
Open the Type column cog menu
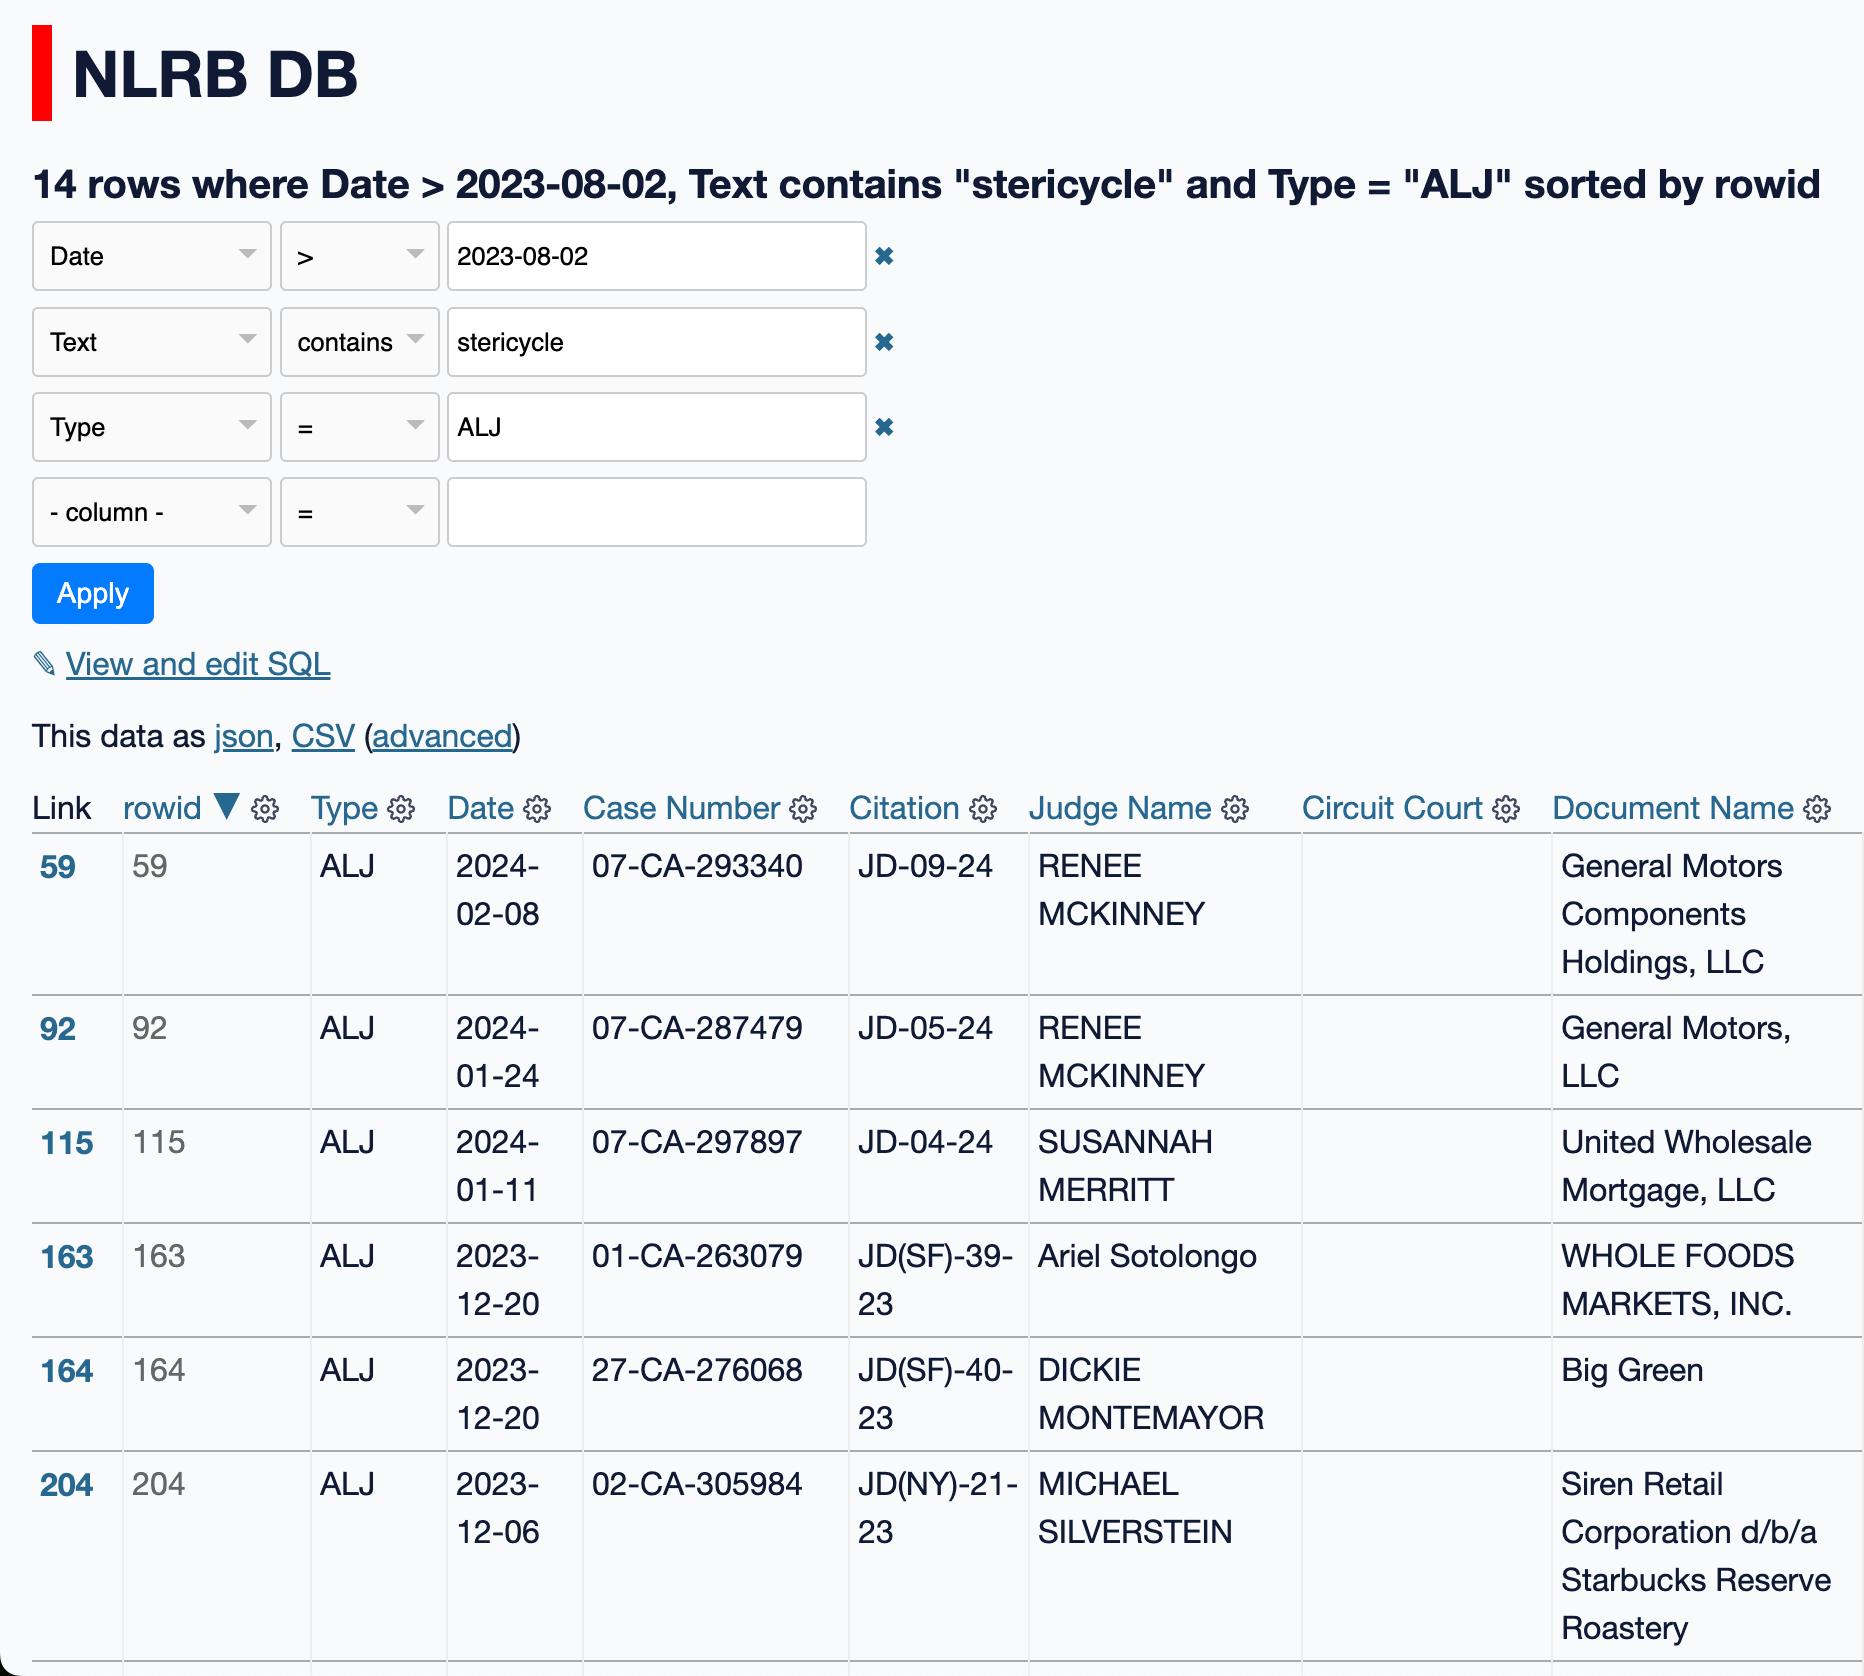tap(401, 809)
